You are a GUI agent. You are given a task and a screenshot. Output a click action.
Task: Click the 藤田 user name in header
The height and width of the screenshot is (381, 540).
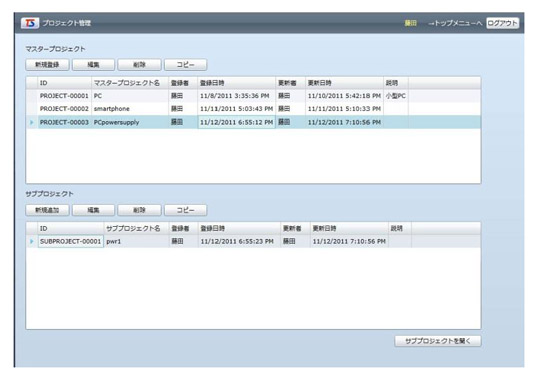click(410, 23)
